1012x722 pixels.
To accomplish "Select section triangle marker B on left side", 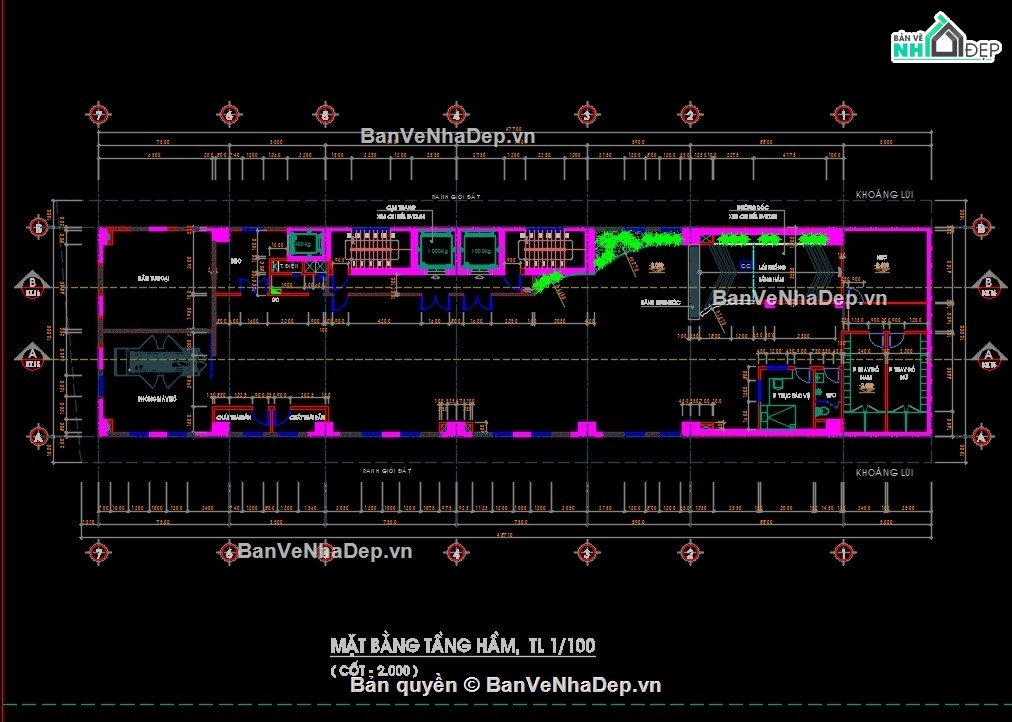I will 32,285.
